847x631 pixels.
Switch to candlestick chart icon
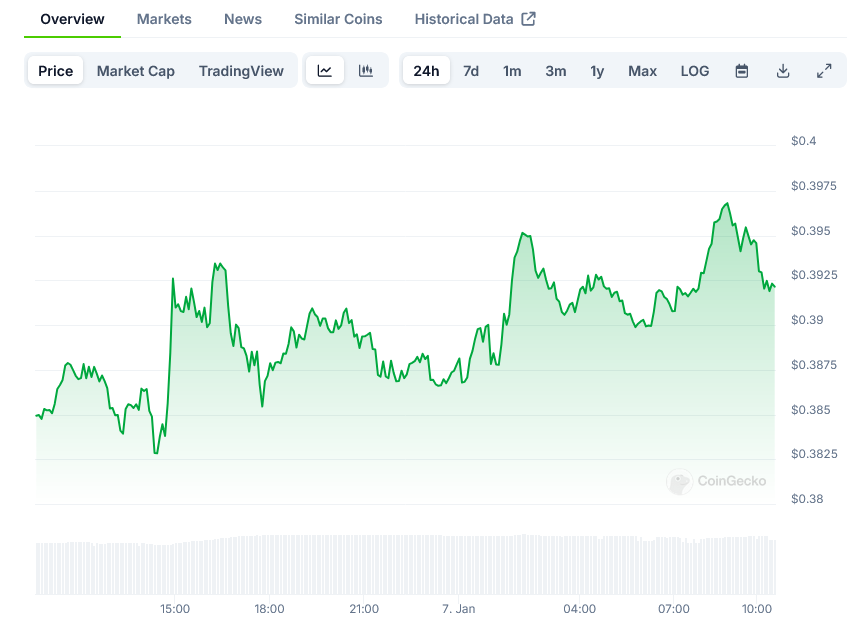[x=366, y=71]
